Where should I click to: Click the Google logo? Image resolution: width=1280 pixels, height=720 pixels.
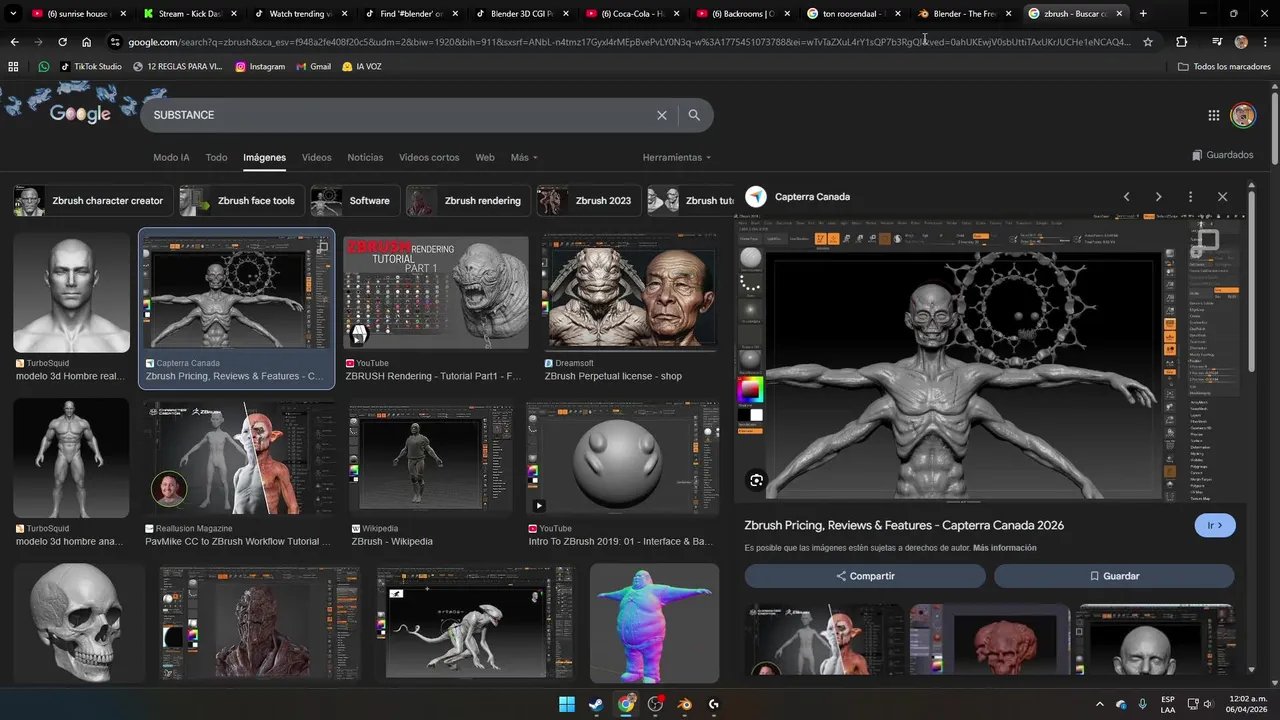click(x=80, y=114)
